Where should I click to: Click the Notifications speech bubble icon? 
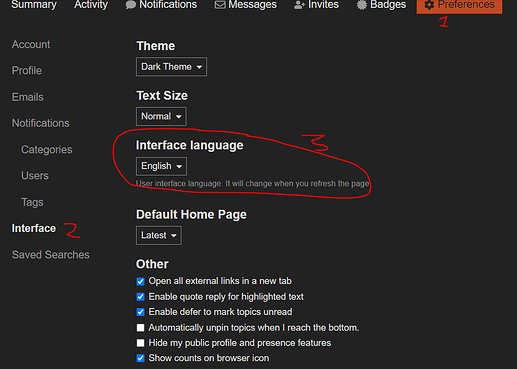pyautogui.click(x=130, y=5)
